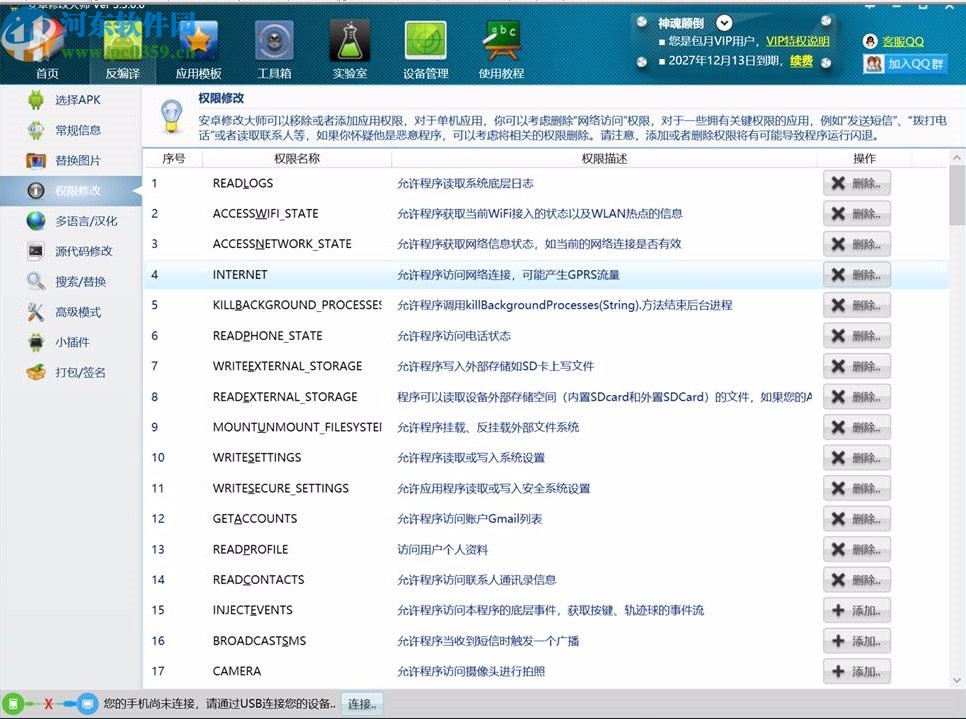Click the X icon for READLOGS row
The height and width of the screenshot is (719, 966).
(838, 183)
